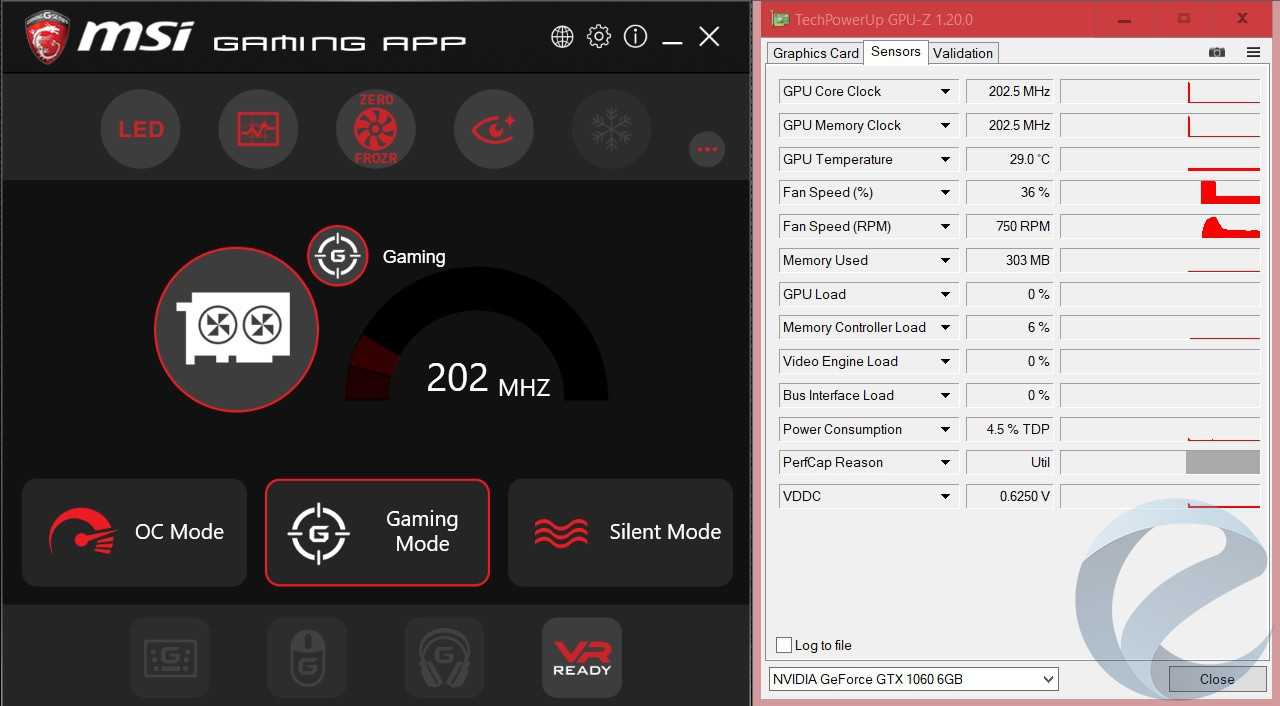This screenshot has width=1280, height=706.
Task: Open the NVIDIA GeForce GTX 1060 selector
Action: pyautogui.click(x=913, y=679)
